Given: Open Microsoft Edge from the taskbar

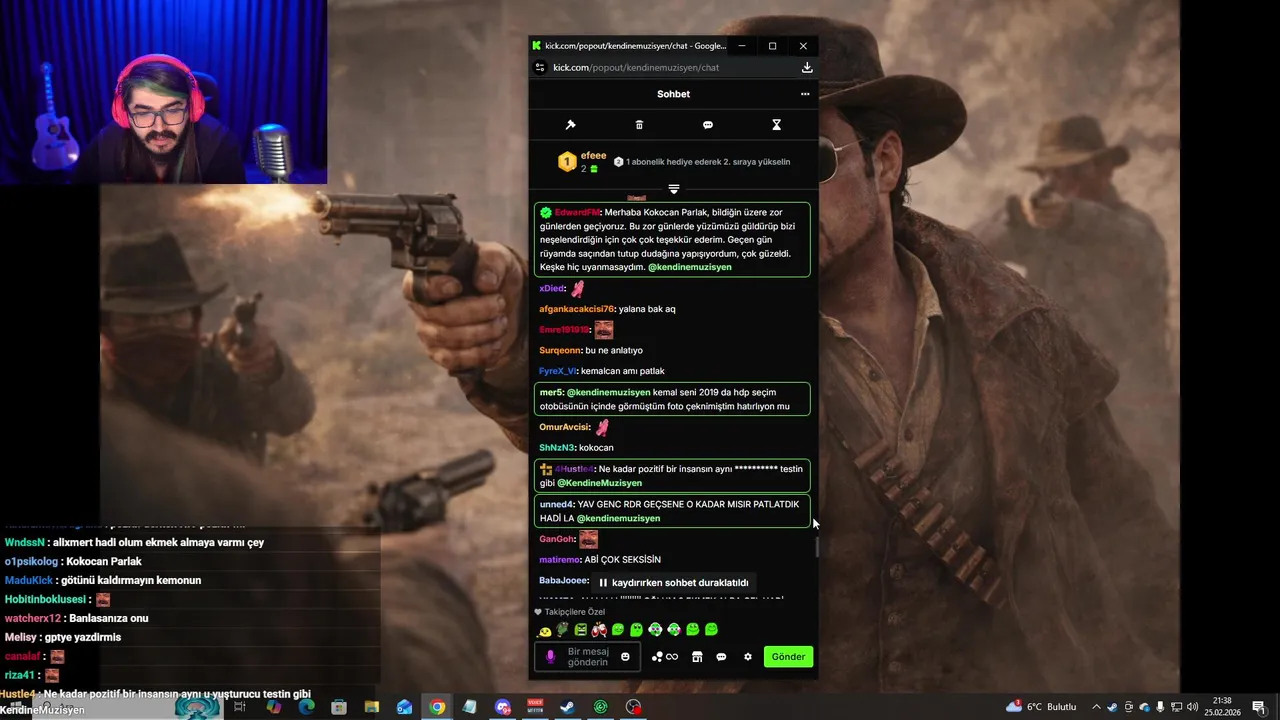Looking at the screenshot, I should 306,707.
